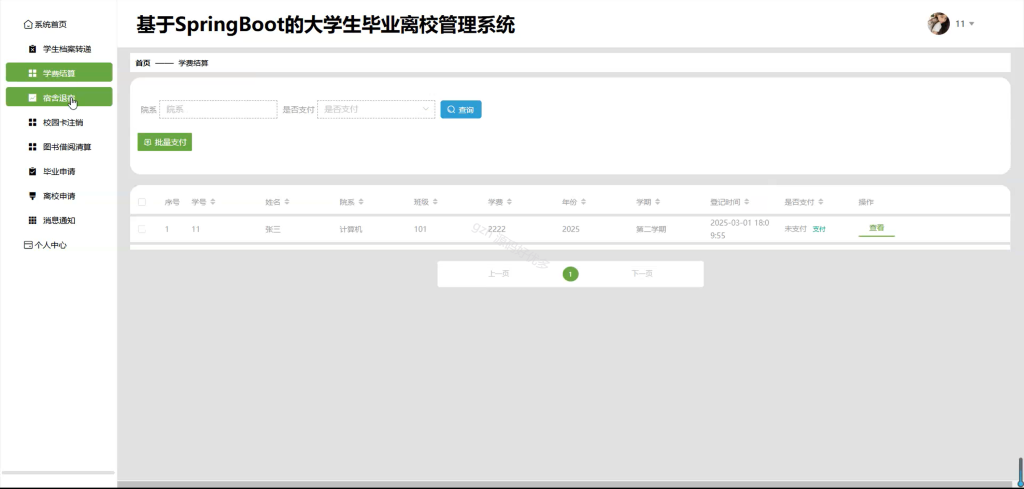The image size is (1024, 489).
Task: Sort table by 班级 column arrows
Action: (x=435, y=202)
